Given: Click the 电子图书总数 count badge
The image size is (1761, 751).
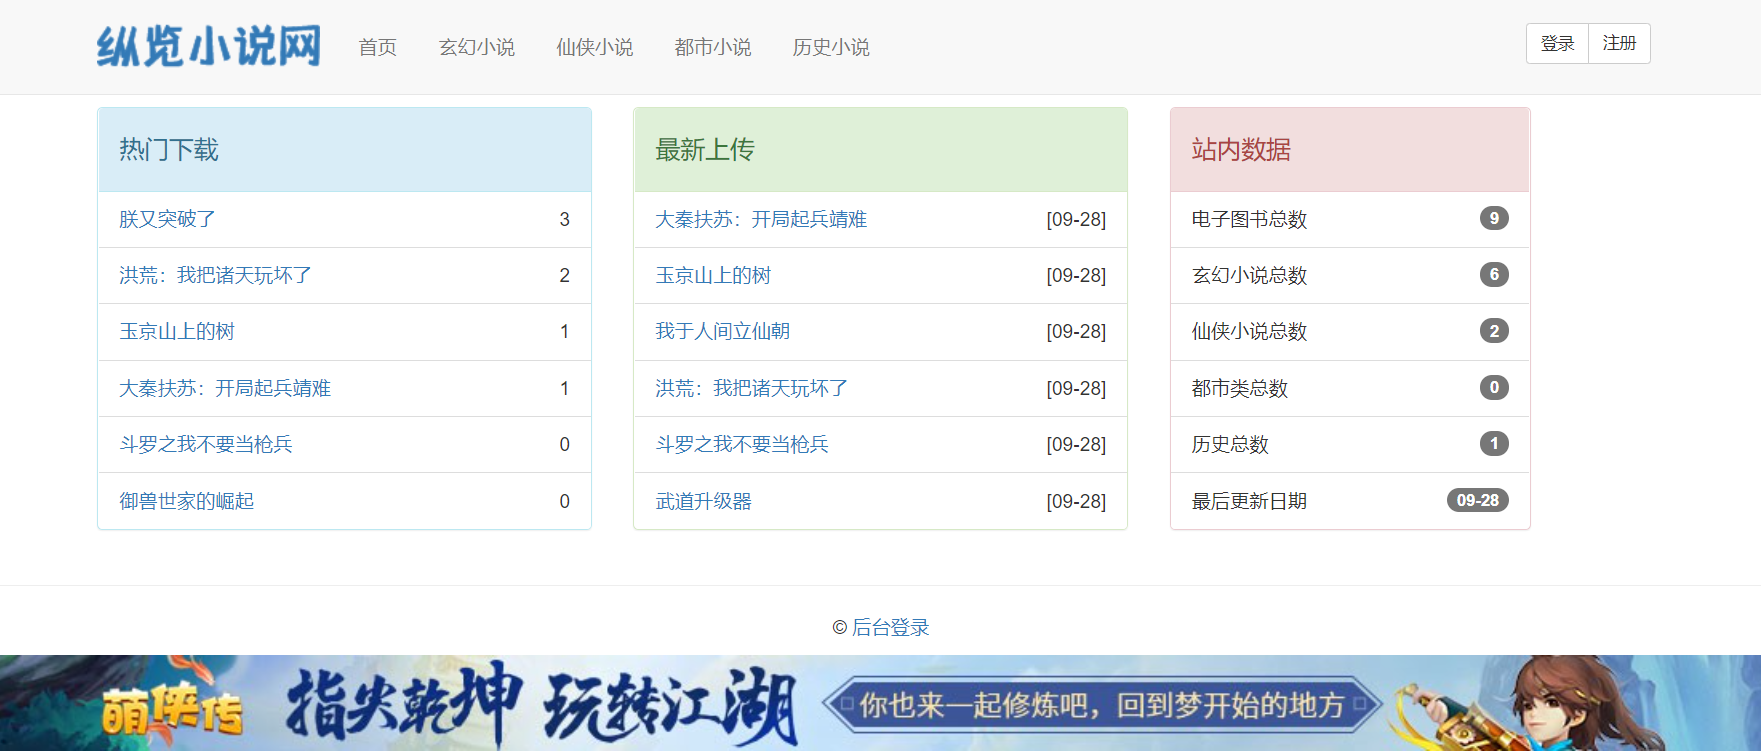Looking at the screenshot, I should 1493,218.
